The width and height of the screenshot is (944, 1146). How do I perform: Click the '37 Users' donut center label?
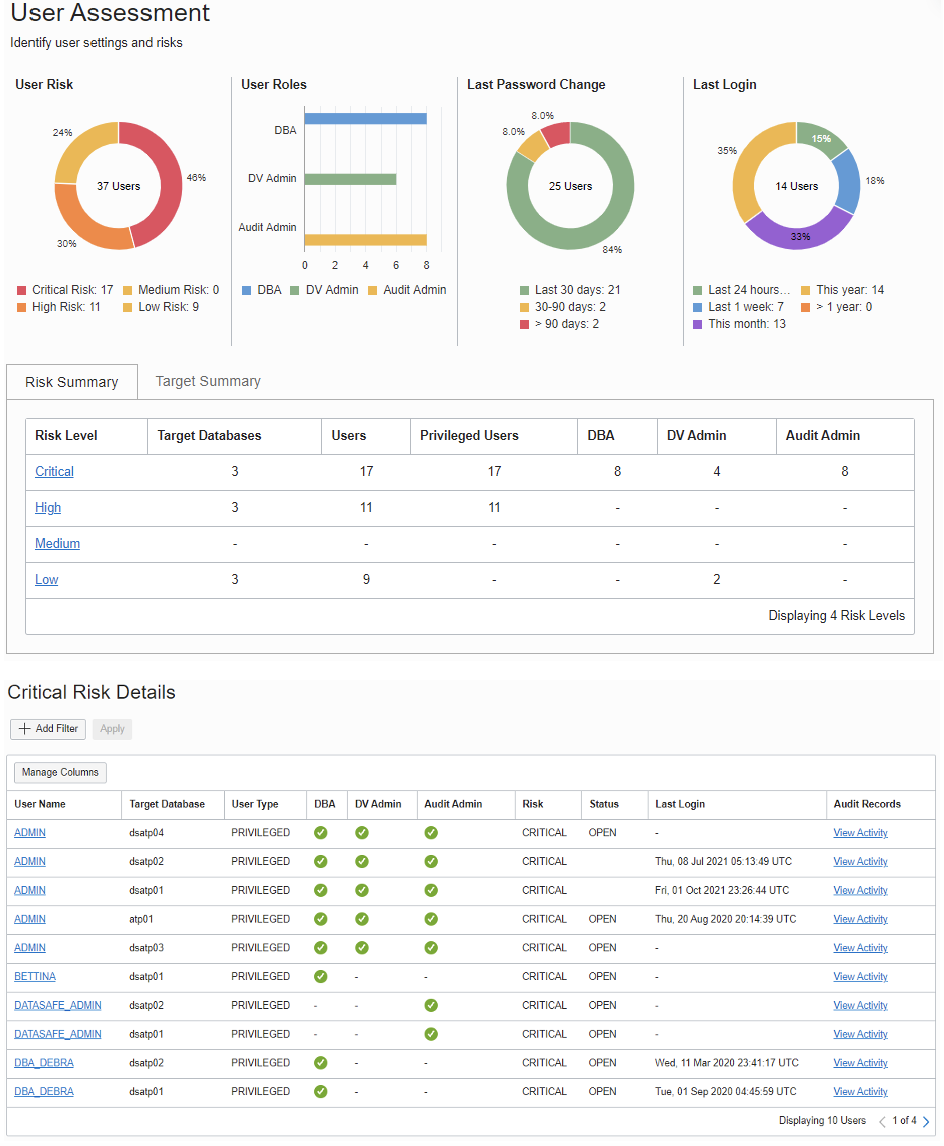coord(118,186)
